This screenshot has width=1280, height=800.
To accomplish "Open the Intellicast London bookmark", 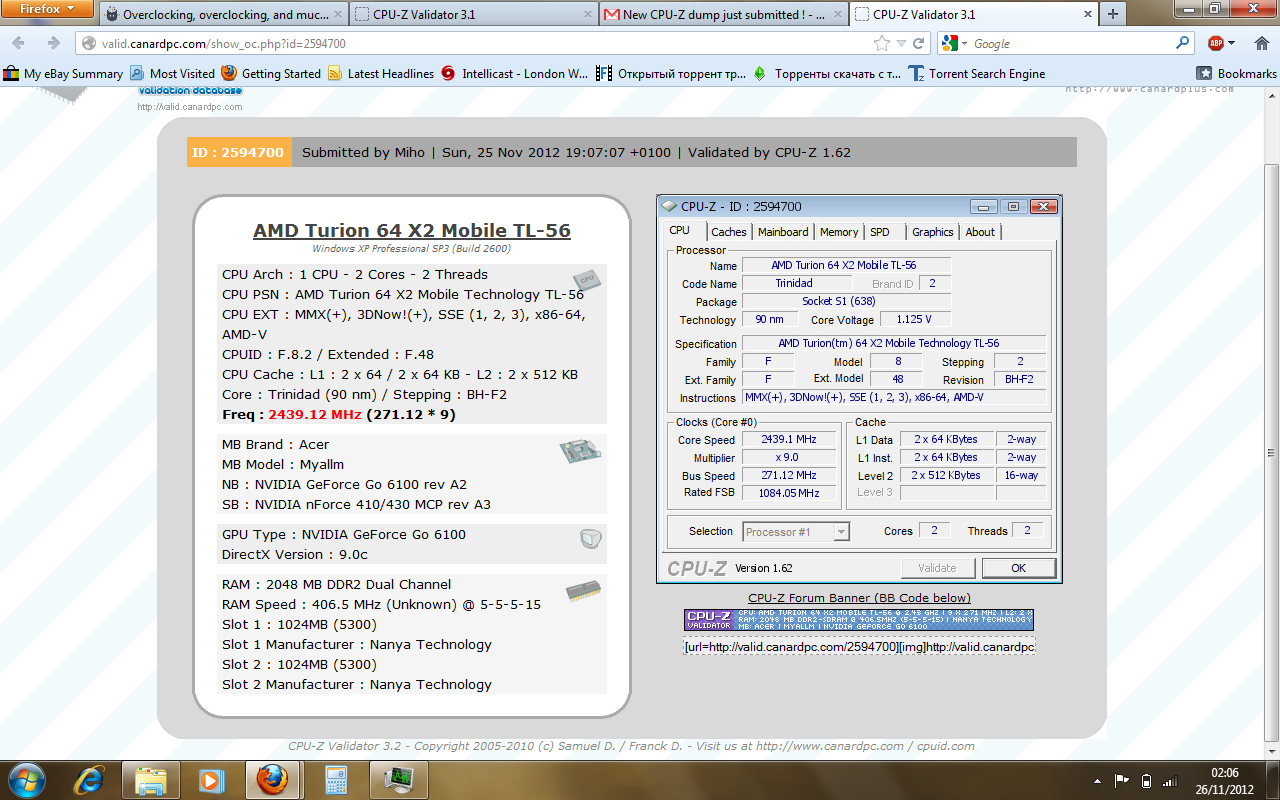I will point(515,73).
